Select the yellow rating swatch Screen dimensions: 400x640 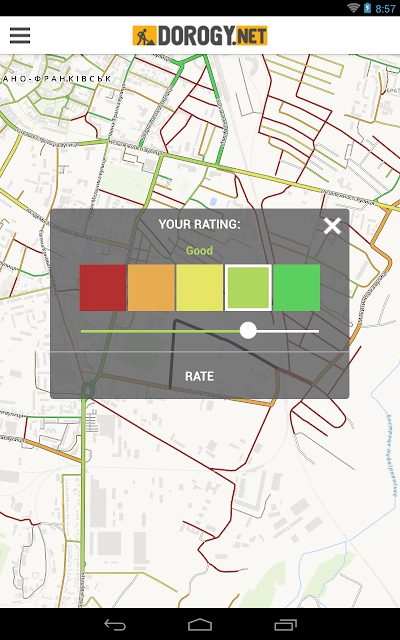[x=200, y=288]
